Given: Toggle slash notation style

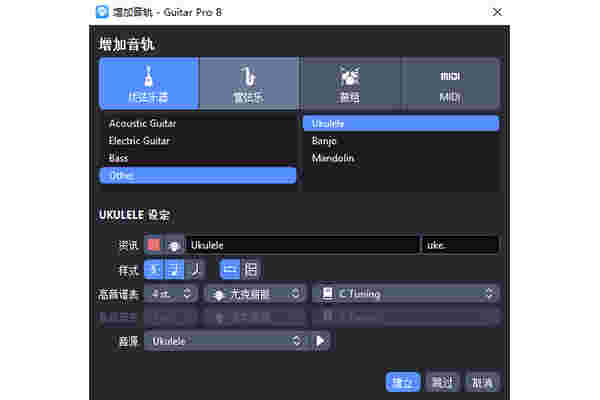Looking at the screenshot, I should coord(194,269).
